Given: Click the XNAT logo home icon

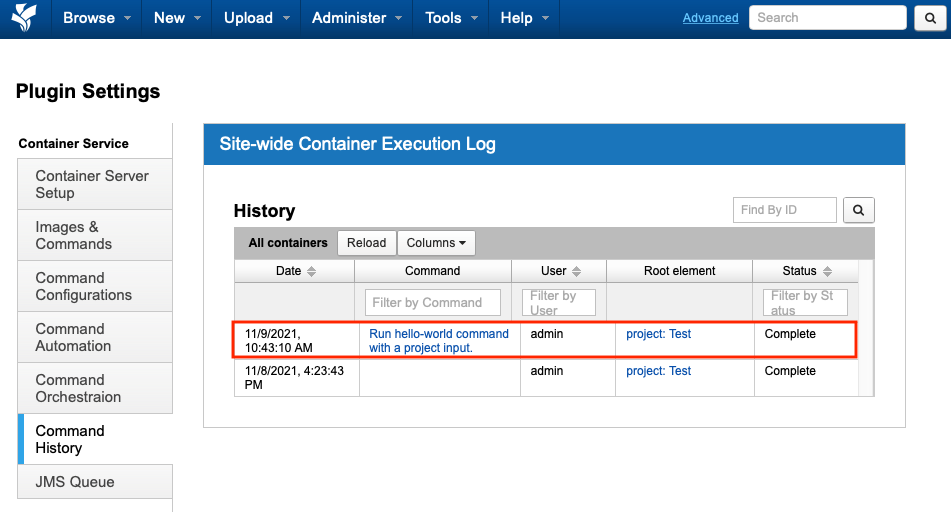Looking at the screenshot, I should 22,18.
